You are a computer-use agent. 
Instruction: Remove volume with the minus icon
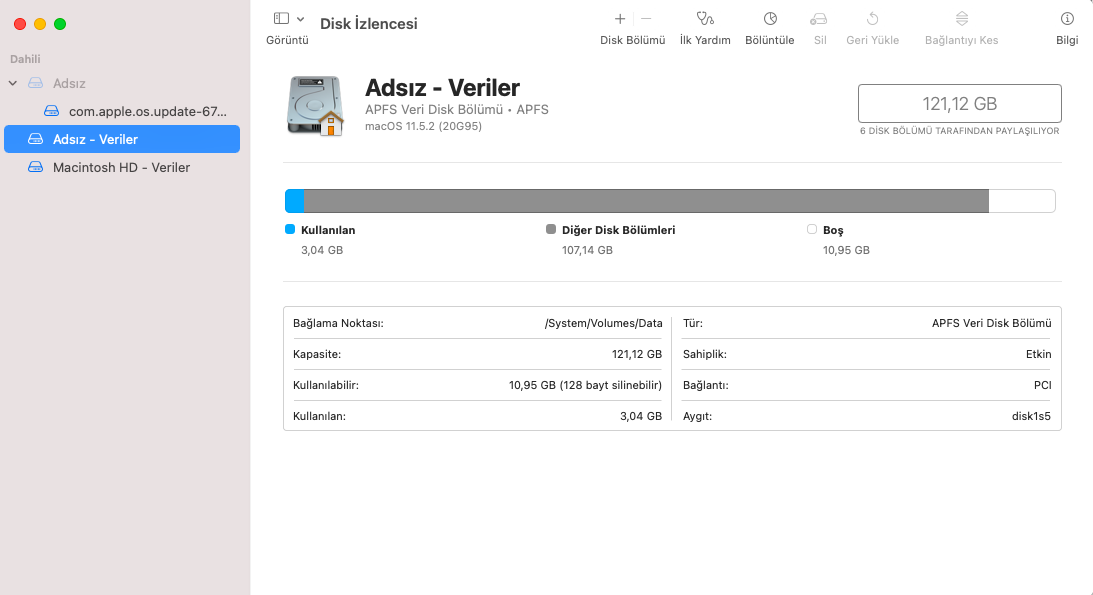click(646, 19)
